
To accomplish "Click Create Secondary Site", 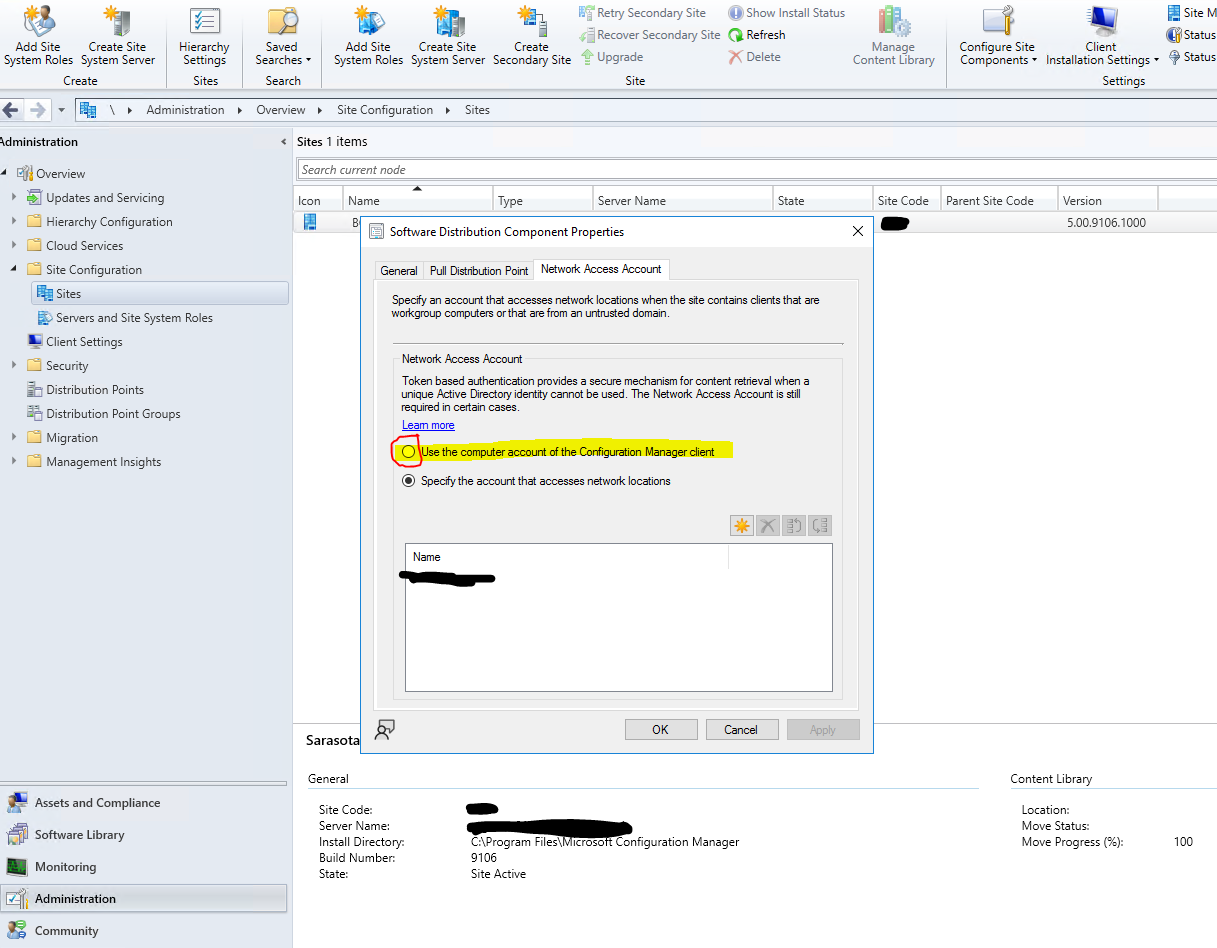I will coord(532,35).
